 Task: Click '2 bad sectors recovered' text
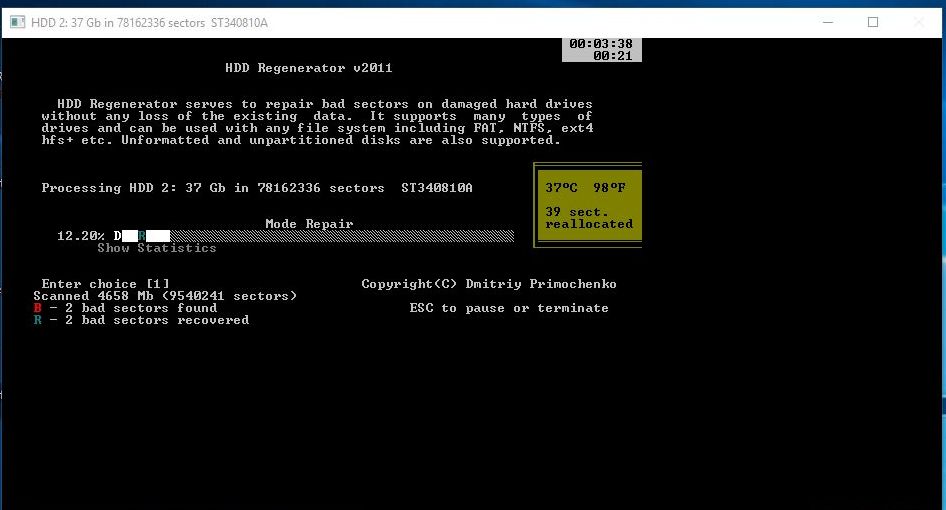(x=157, y=320)
